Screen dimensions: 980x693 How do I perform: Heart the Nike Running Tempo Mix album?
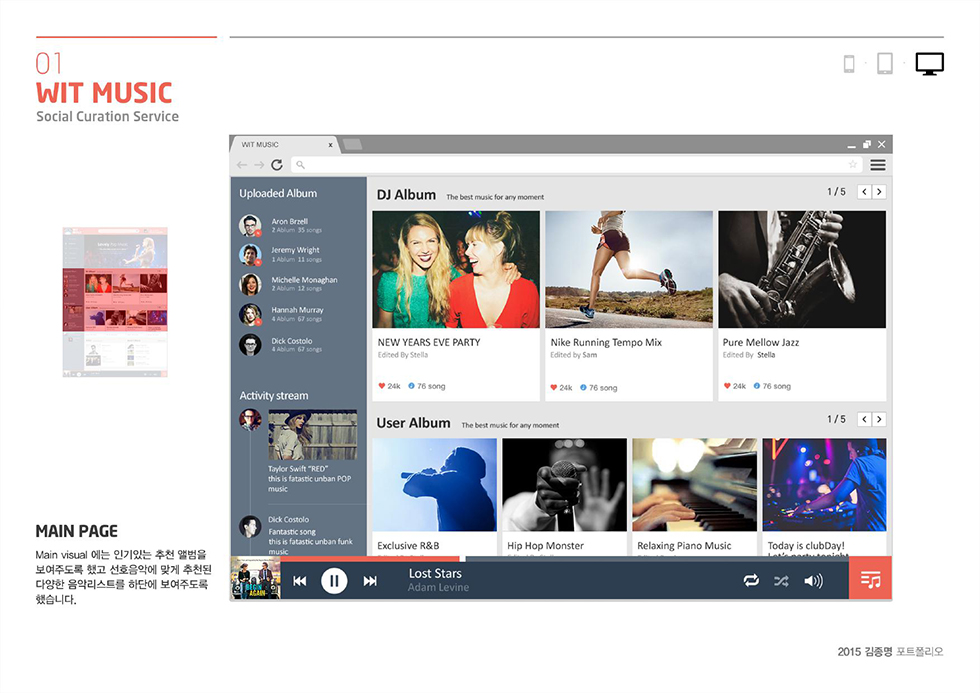point(556,386)
